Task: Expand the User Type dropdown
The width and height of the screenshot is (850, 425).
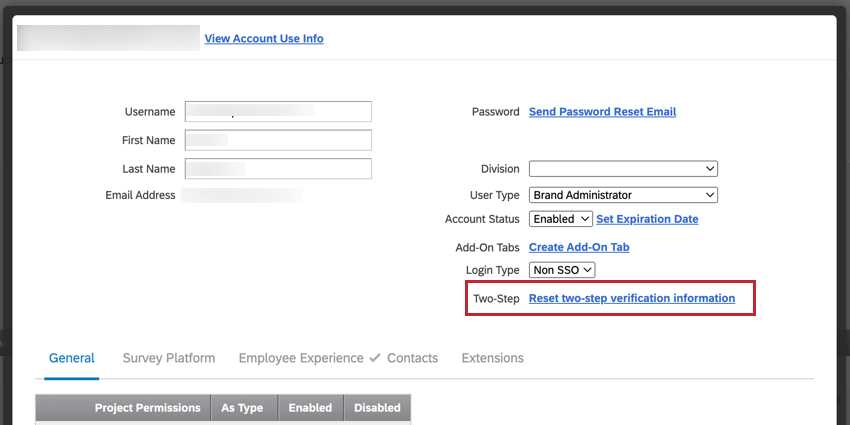Action: [x=623, y=195]
